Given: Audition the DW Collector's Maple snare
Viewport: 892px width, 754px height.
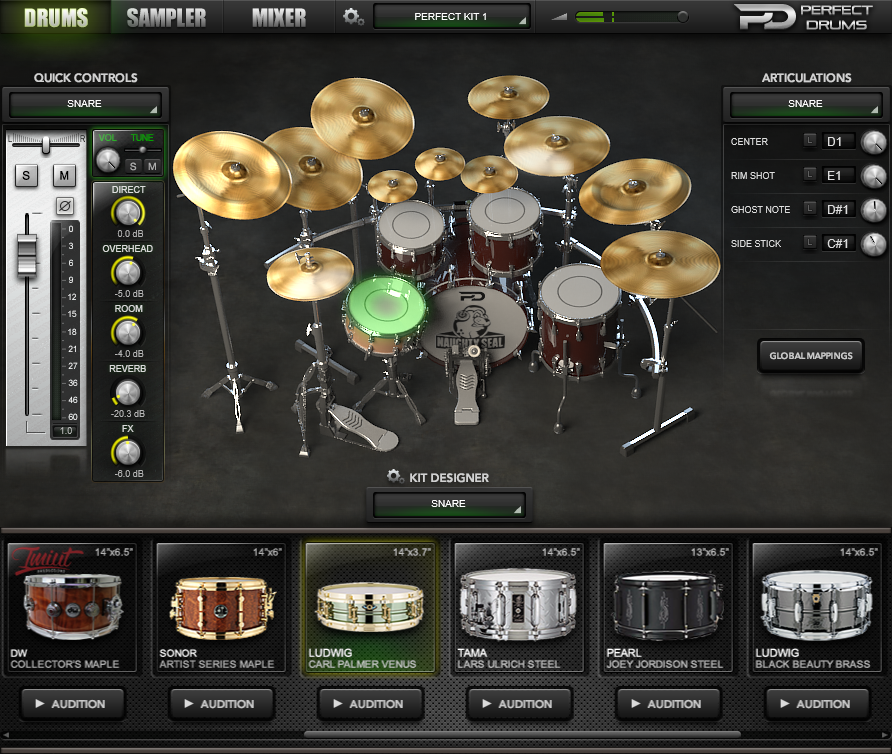Looking at the screenshot, I should (72, 704).
